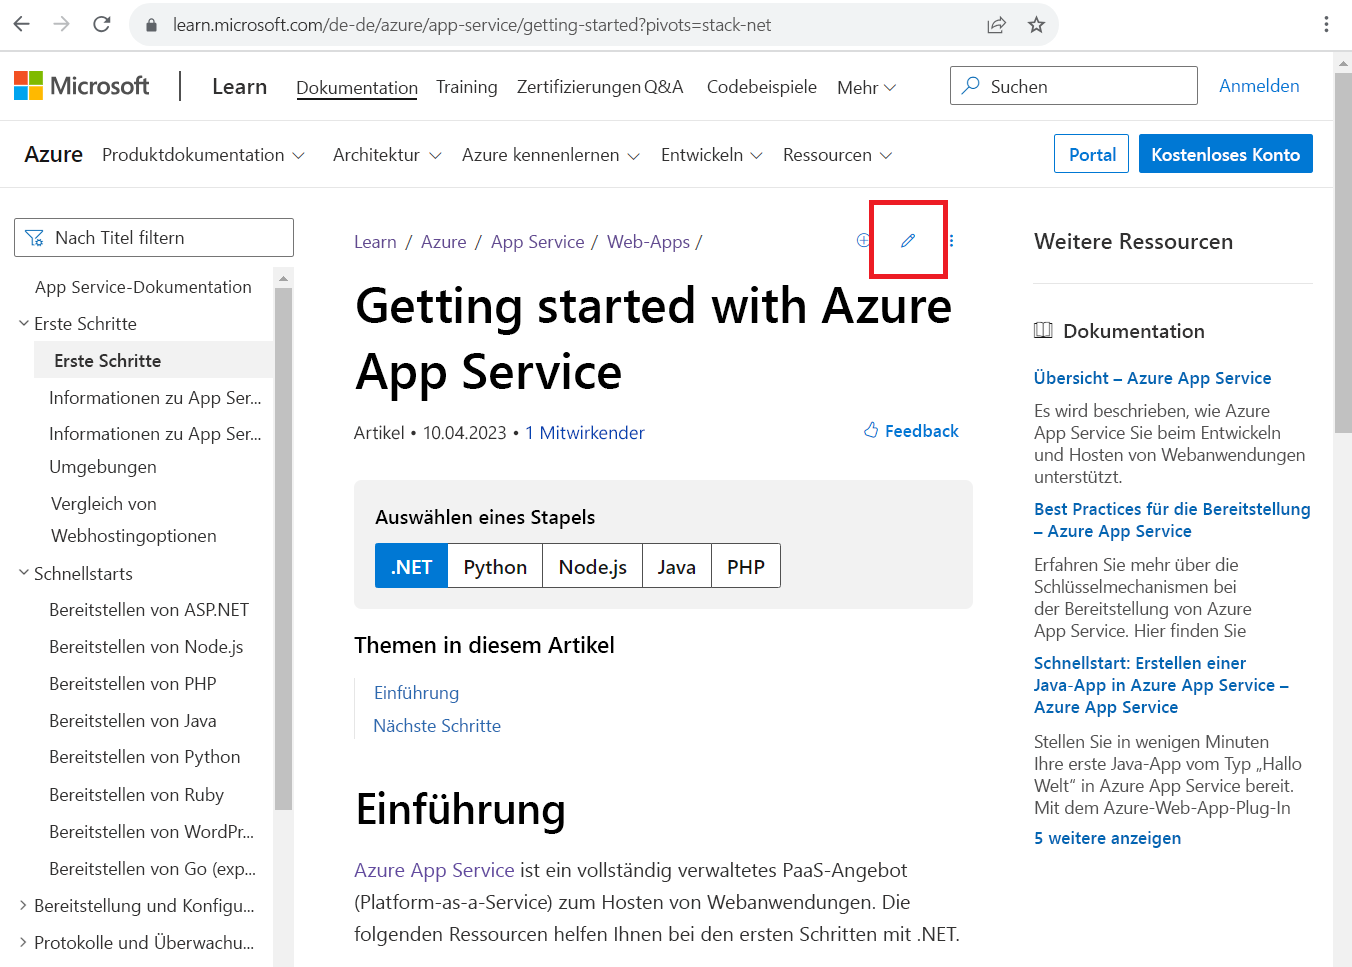Open the Ressourcen dropdown
Viewport: 1352px width, 967px height.
[x=838, y=155]
